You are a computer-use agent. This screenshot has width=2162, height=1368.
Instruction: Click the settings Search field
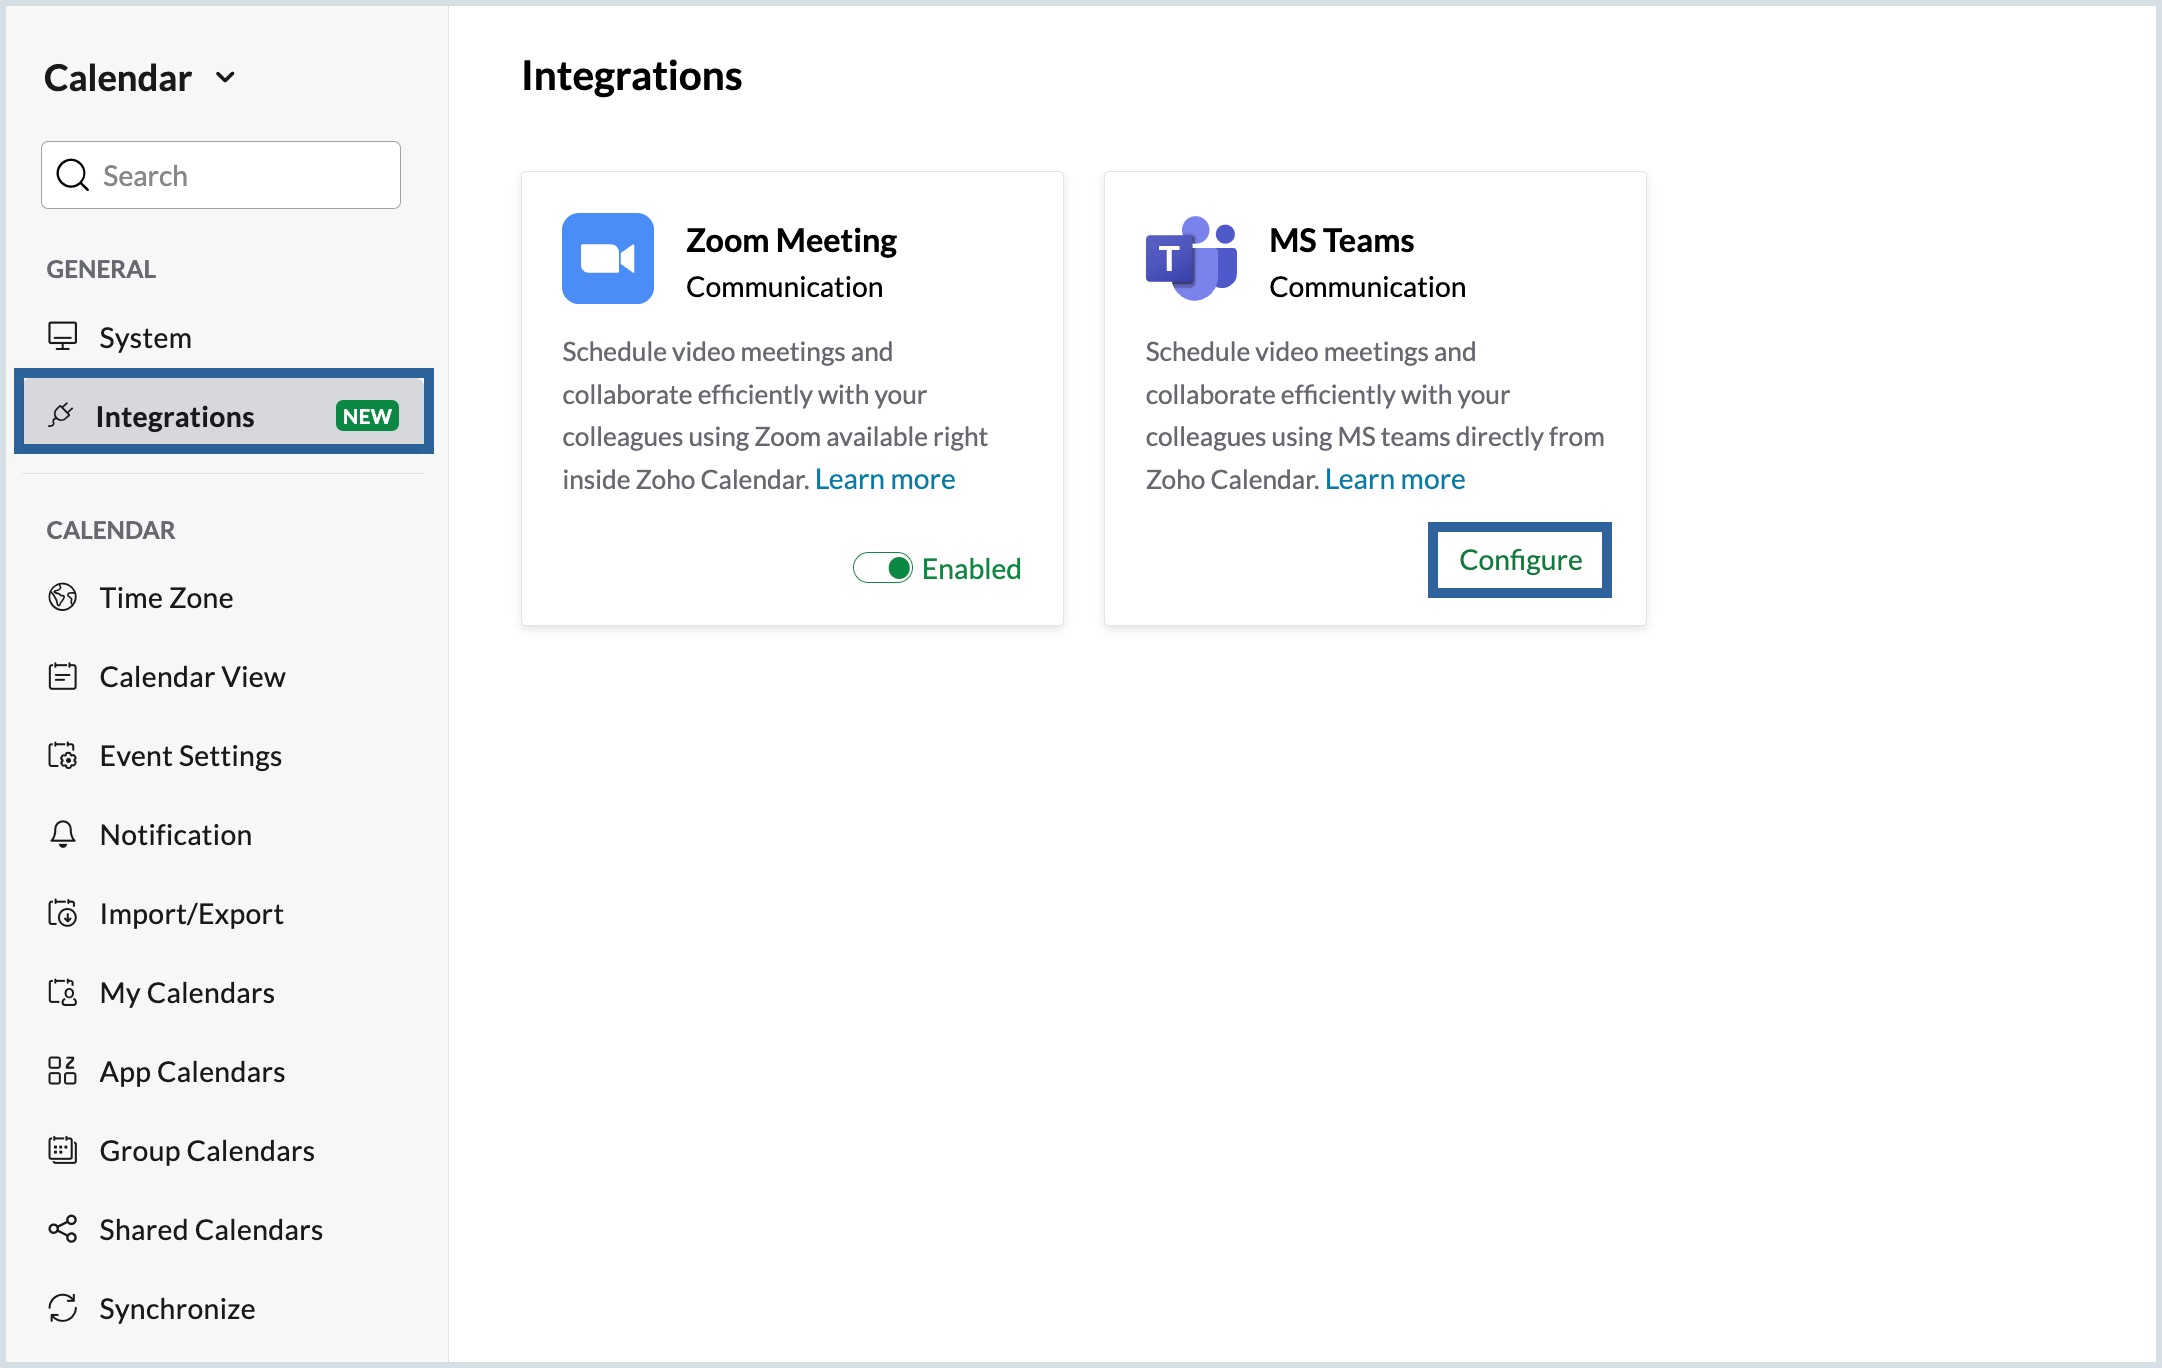point(221,175)
